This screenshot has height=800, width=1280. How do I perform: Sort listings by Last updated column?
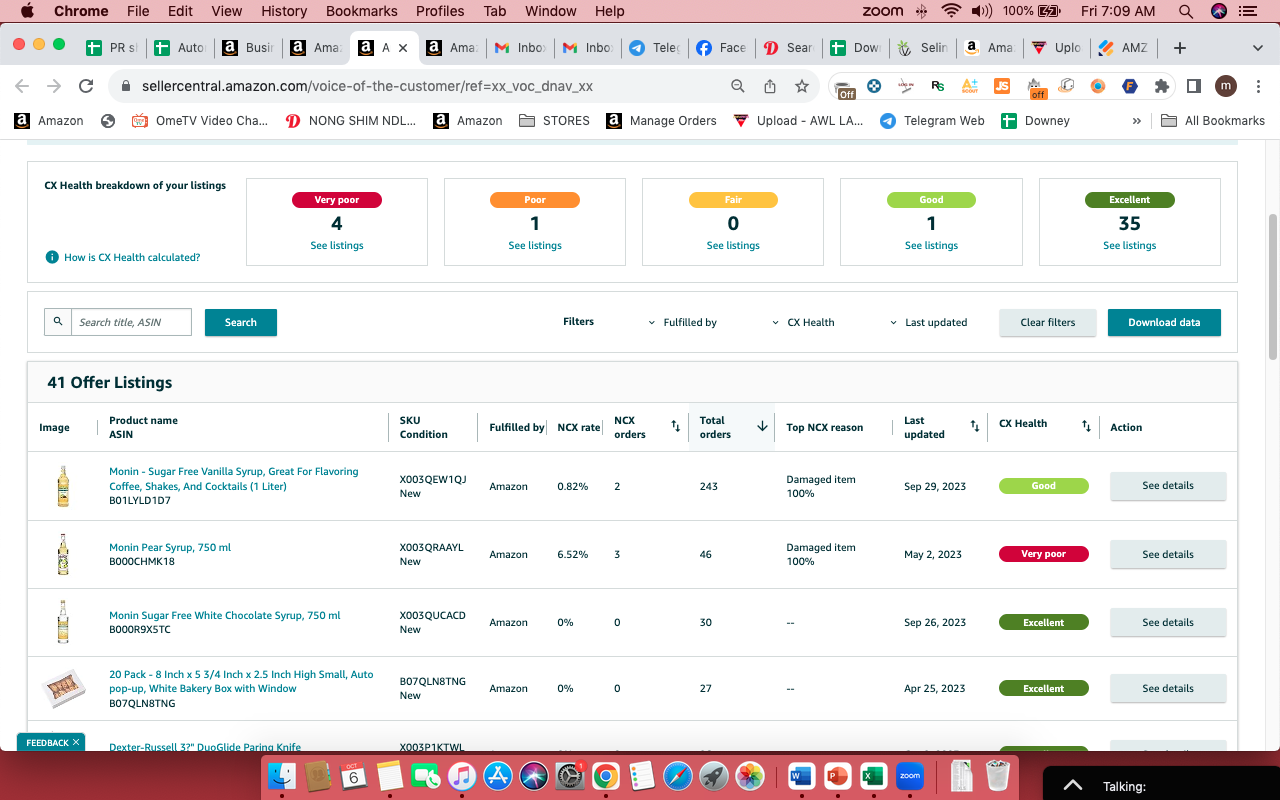975,427
